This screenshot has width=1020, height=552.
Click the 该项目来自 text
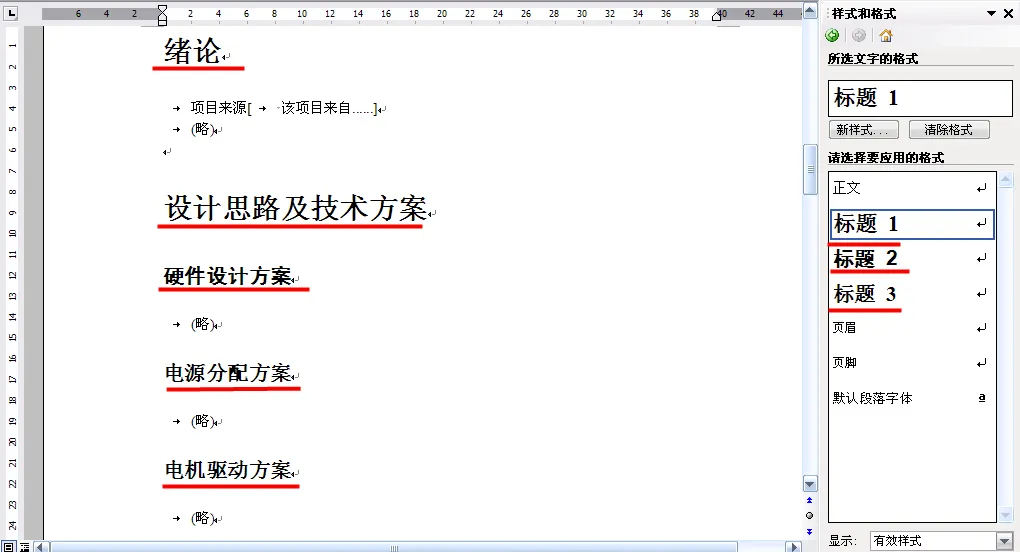click(x=315, y=108)
